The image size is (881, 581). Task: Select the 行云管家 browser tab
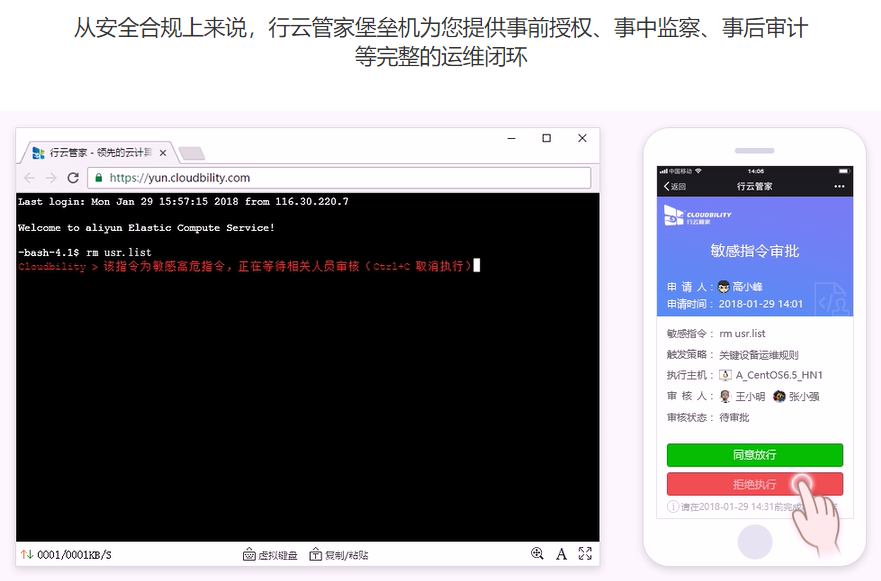[x=101, y=152]
